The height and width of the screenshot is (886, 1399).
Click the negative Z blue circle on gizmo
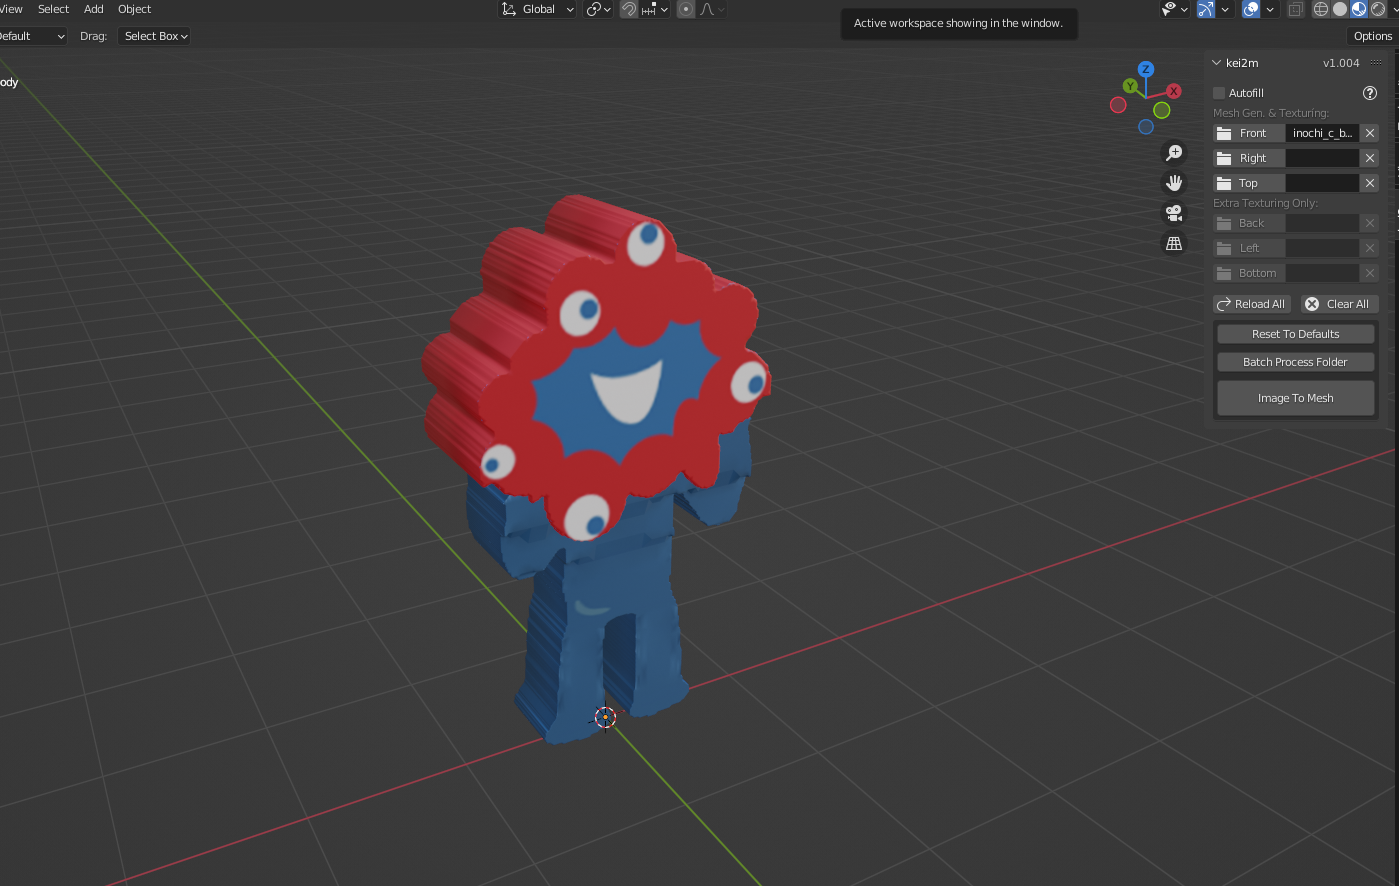1146,127
